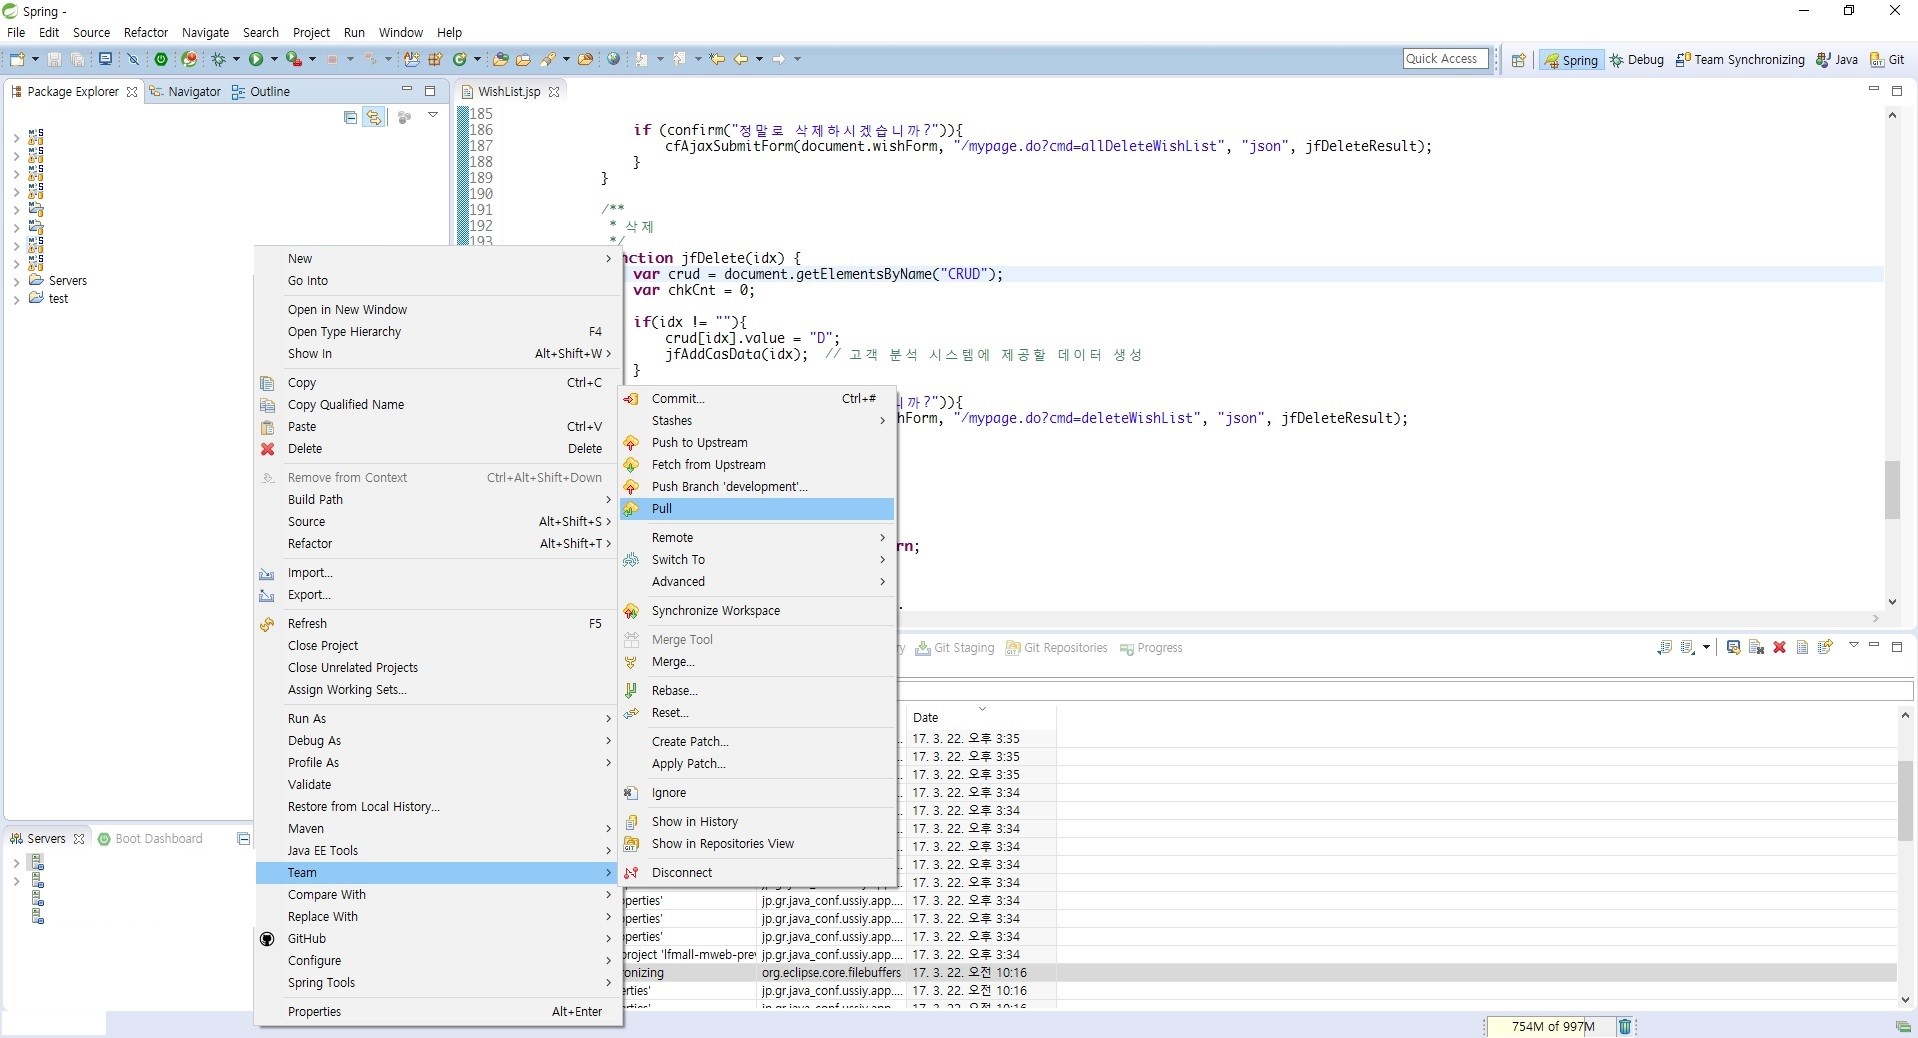The height and width of the screenshot is (1038, 1918).
Task: Click the GitHub icon in context menu
Action: point(267,939)
